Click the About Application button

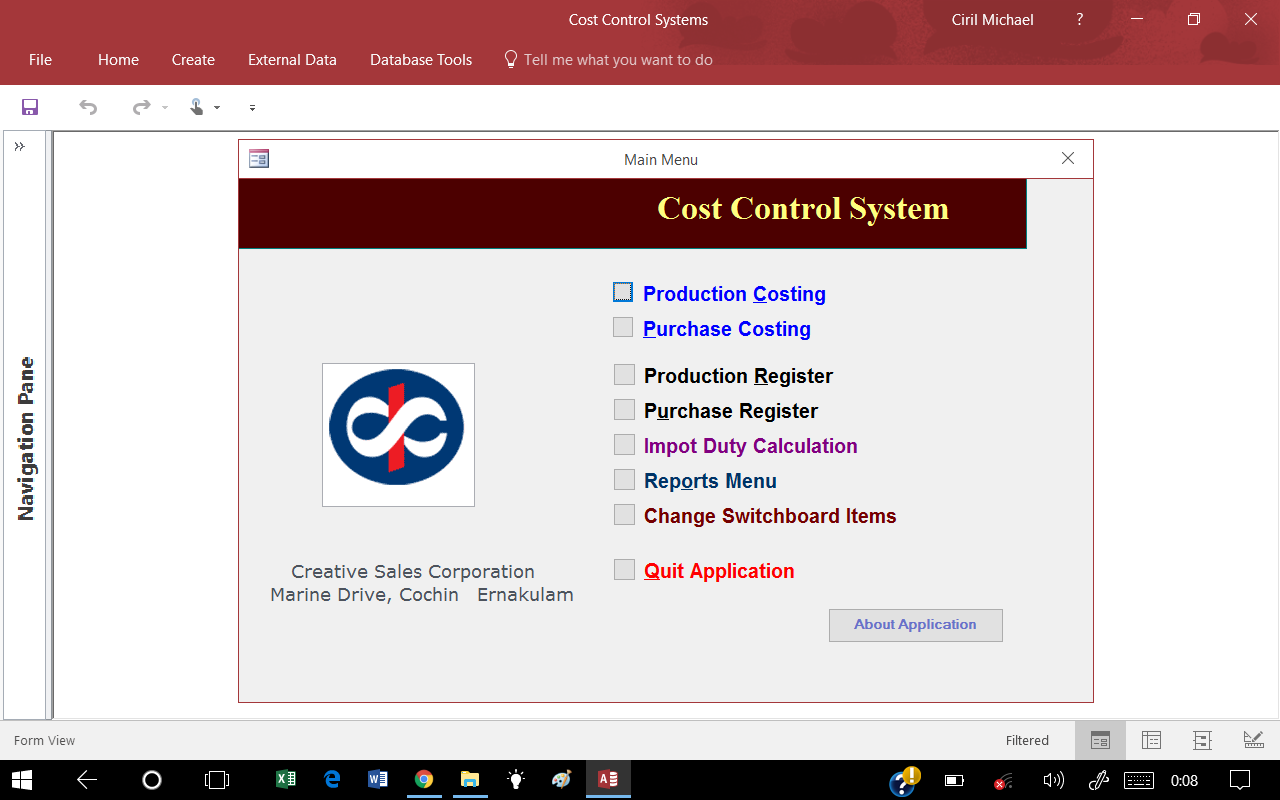pyautogui.click(x=915, y=625)
